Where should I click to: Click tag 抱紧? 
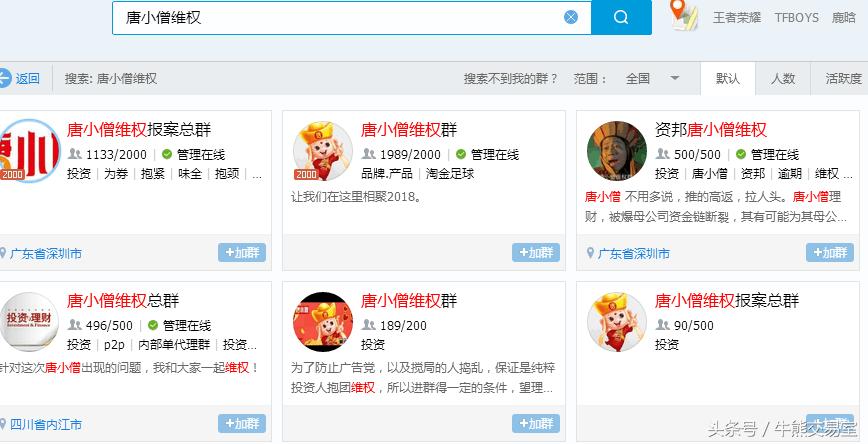click(x=153, y=174)
